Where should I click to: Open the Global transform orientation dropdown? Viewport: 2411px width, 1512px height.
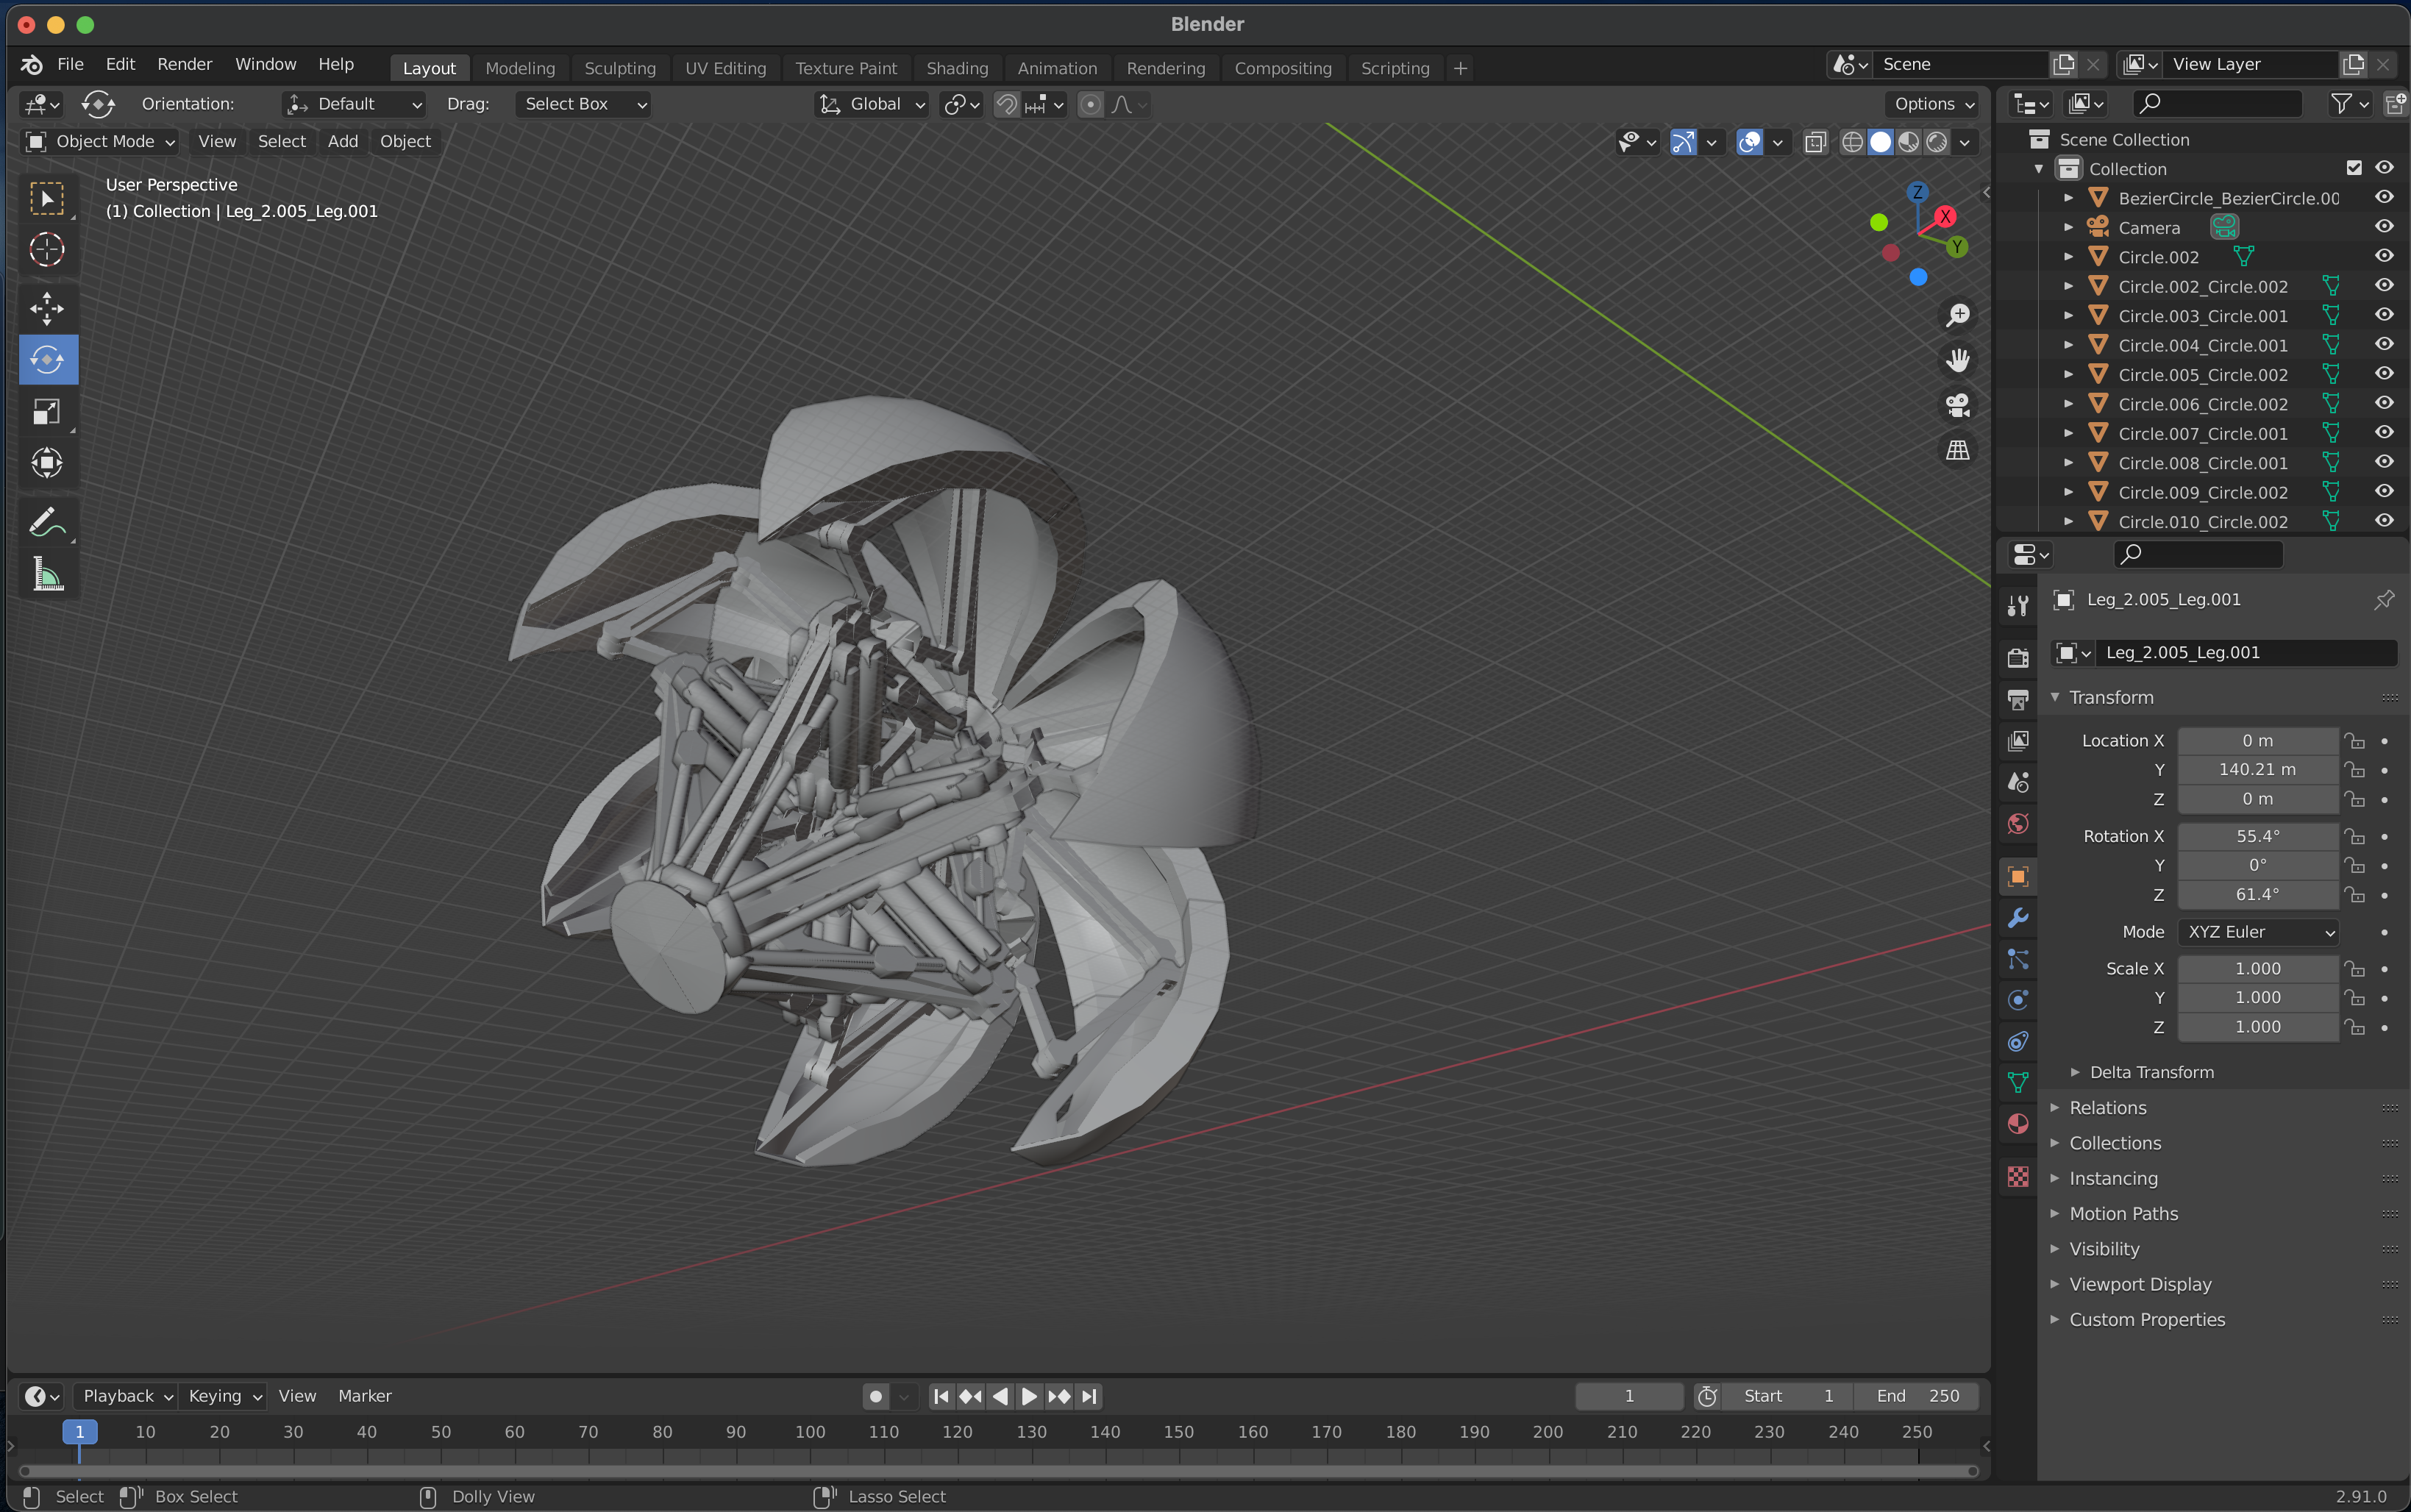click(872, 104)
